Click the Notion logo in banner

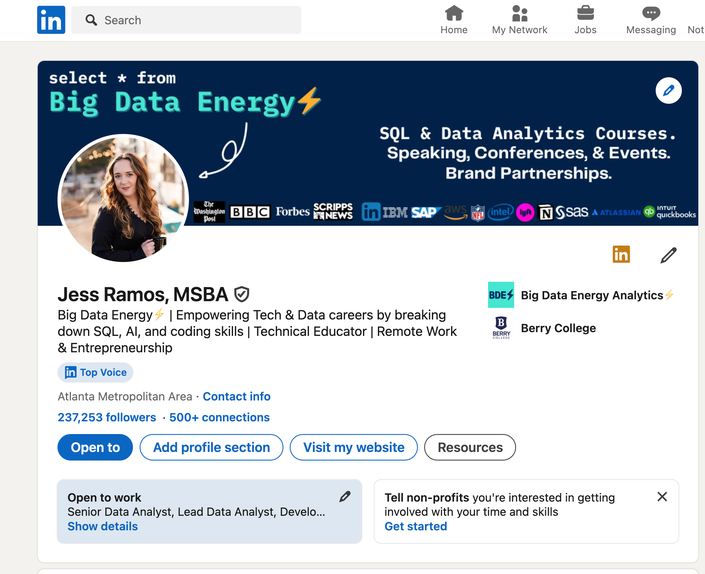coord(546,213)
